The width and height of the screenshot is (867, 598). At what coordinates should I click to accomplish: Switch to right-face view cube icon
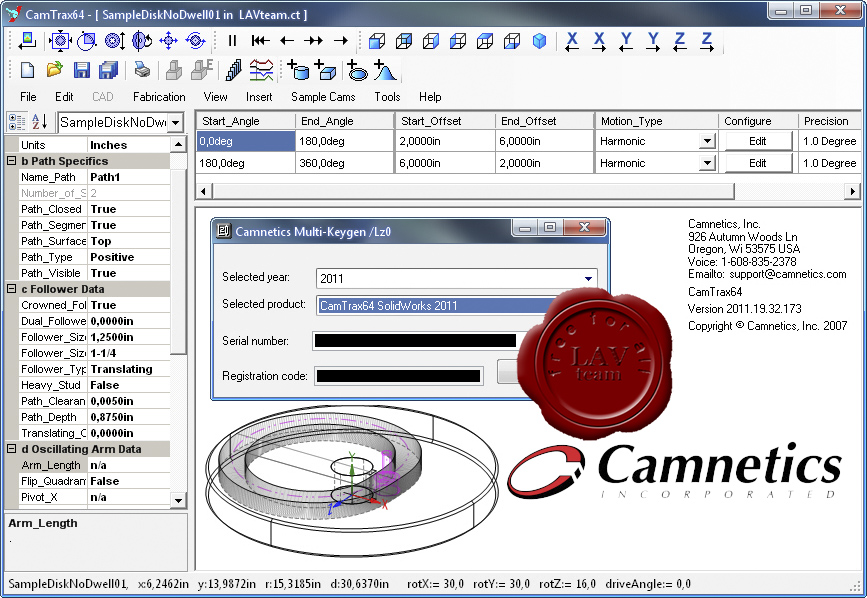(x=431, y=41)
